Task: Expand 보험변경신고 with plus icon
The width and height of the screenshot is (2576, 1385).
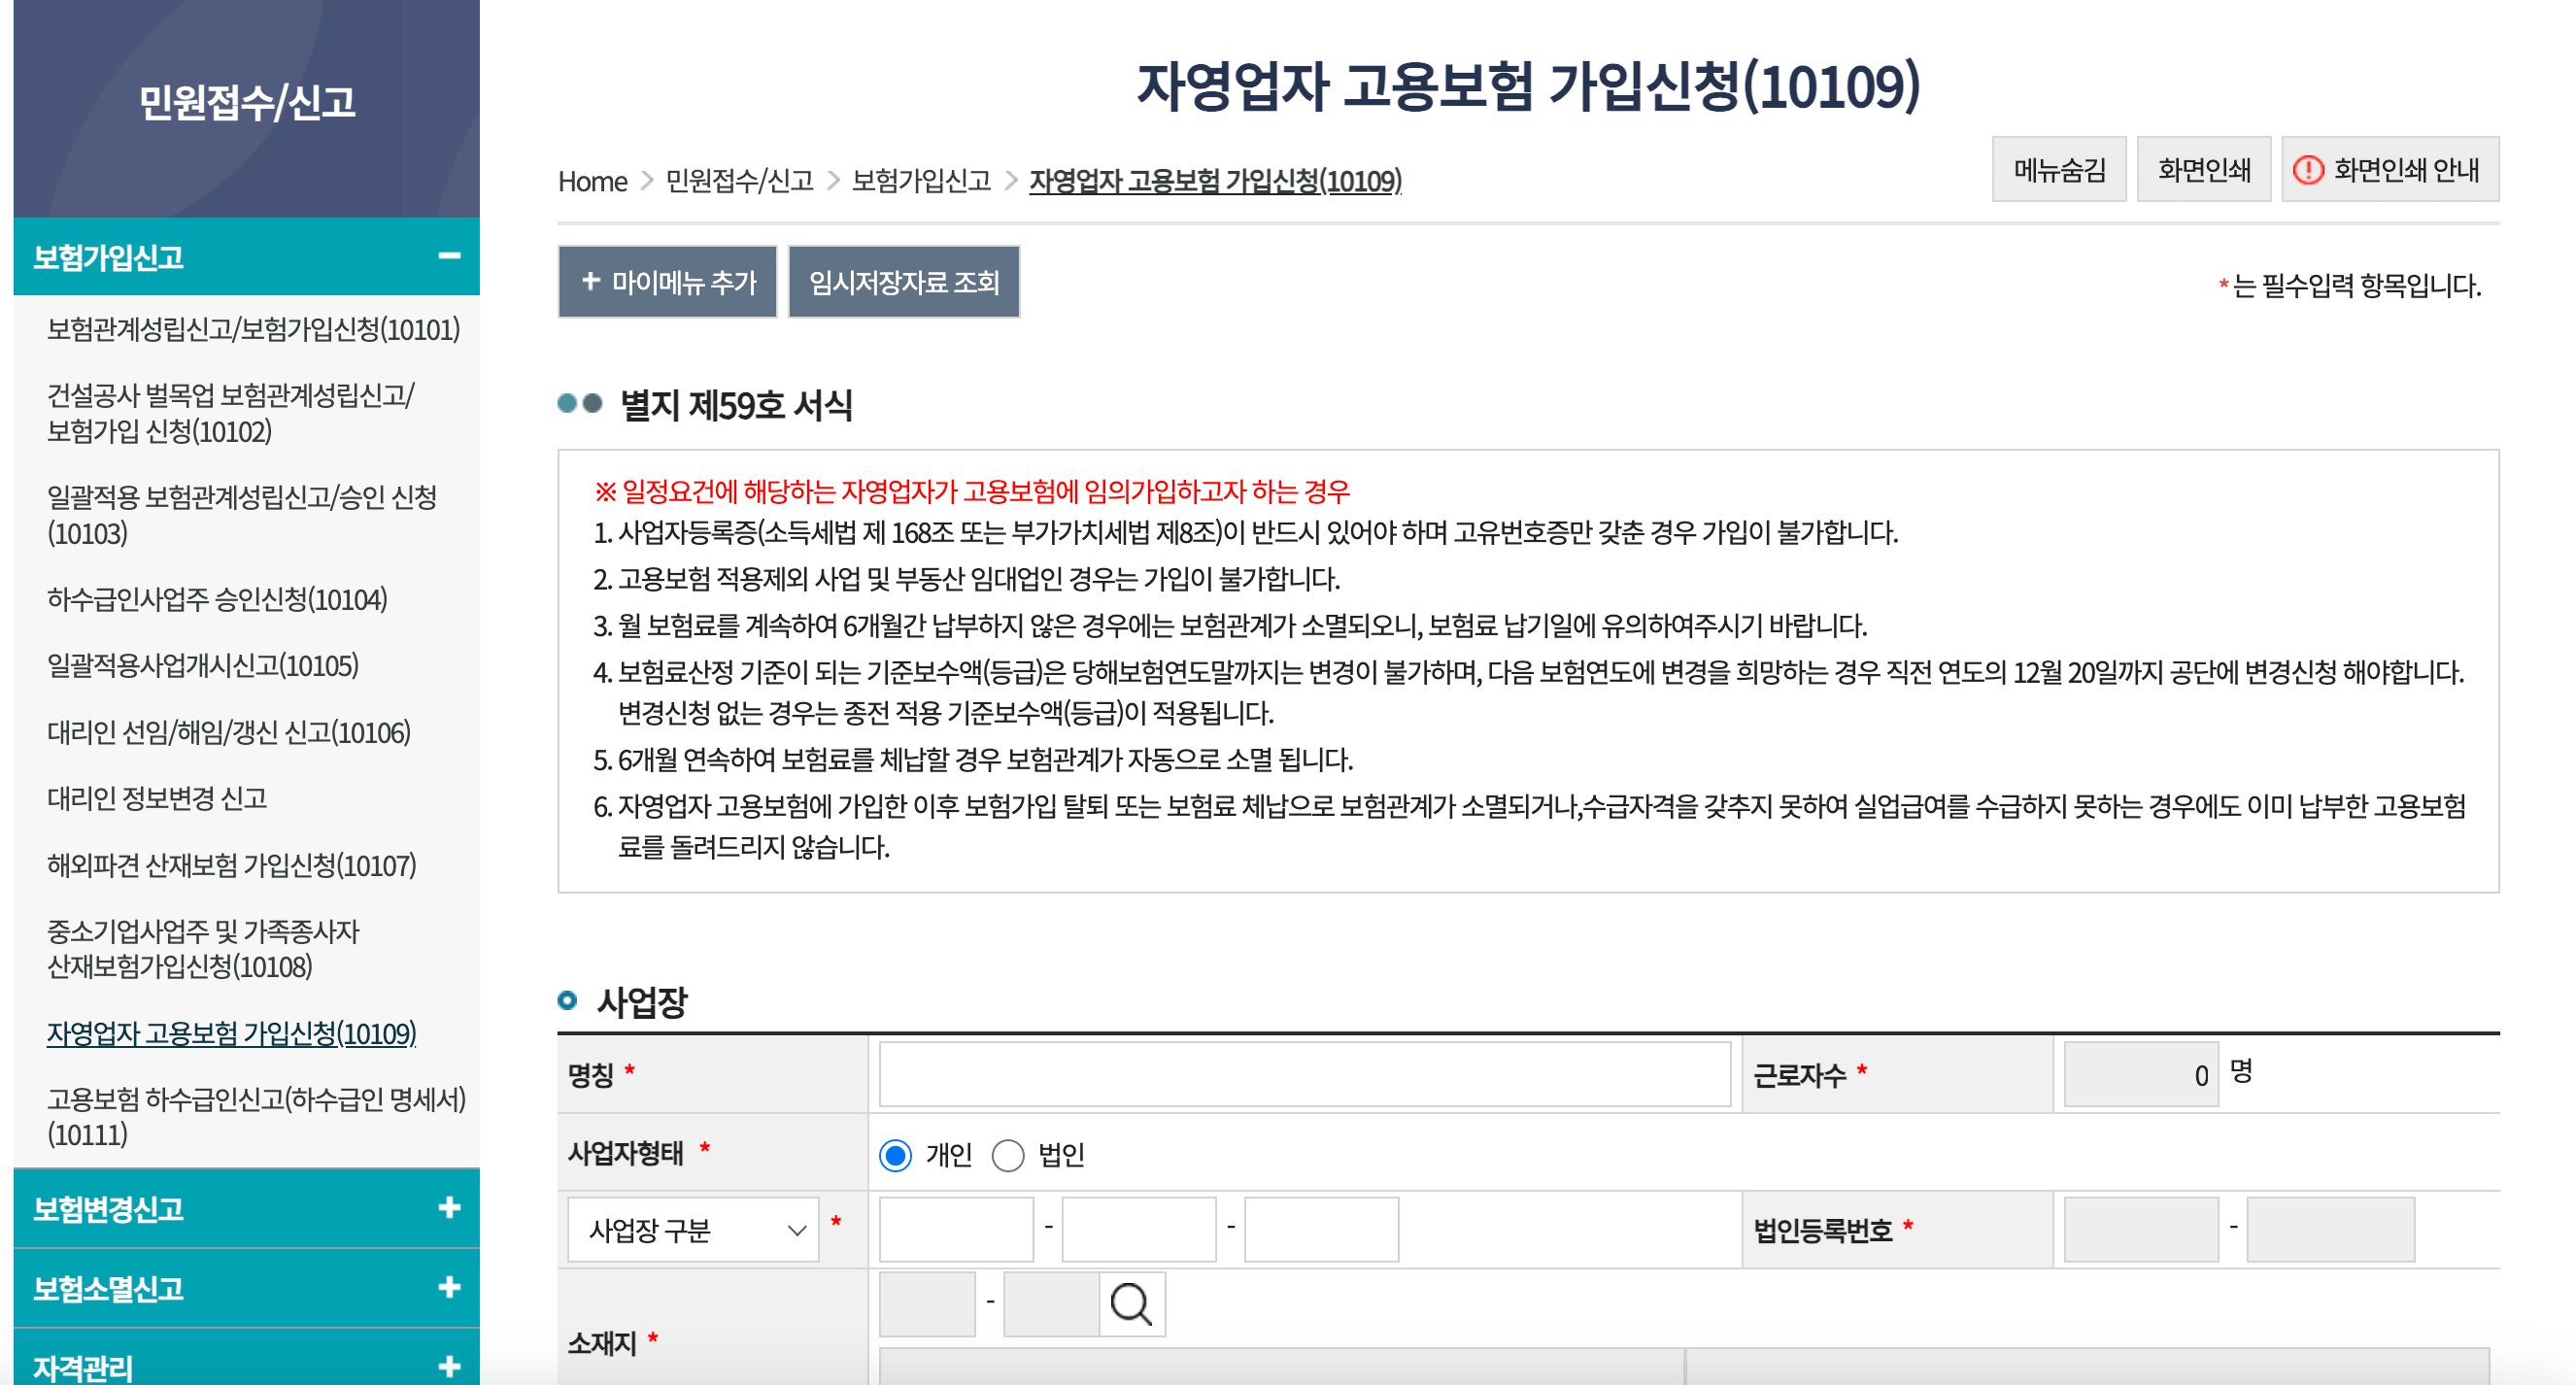Action: [449, 1208]
